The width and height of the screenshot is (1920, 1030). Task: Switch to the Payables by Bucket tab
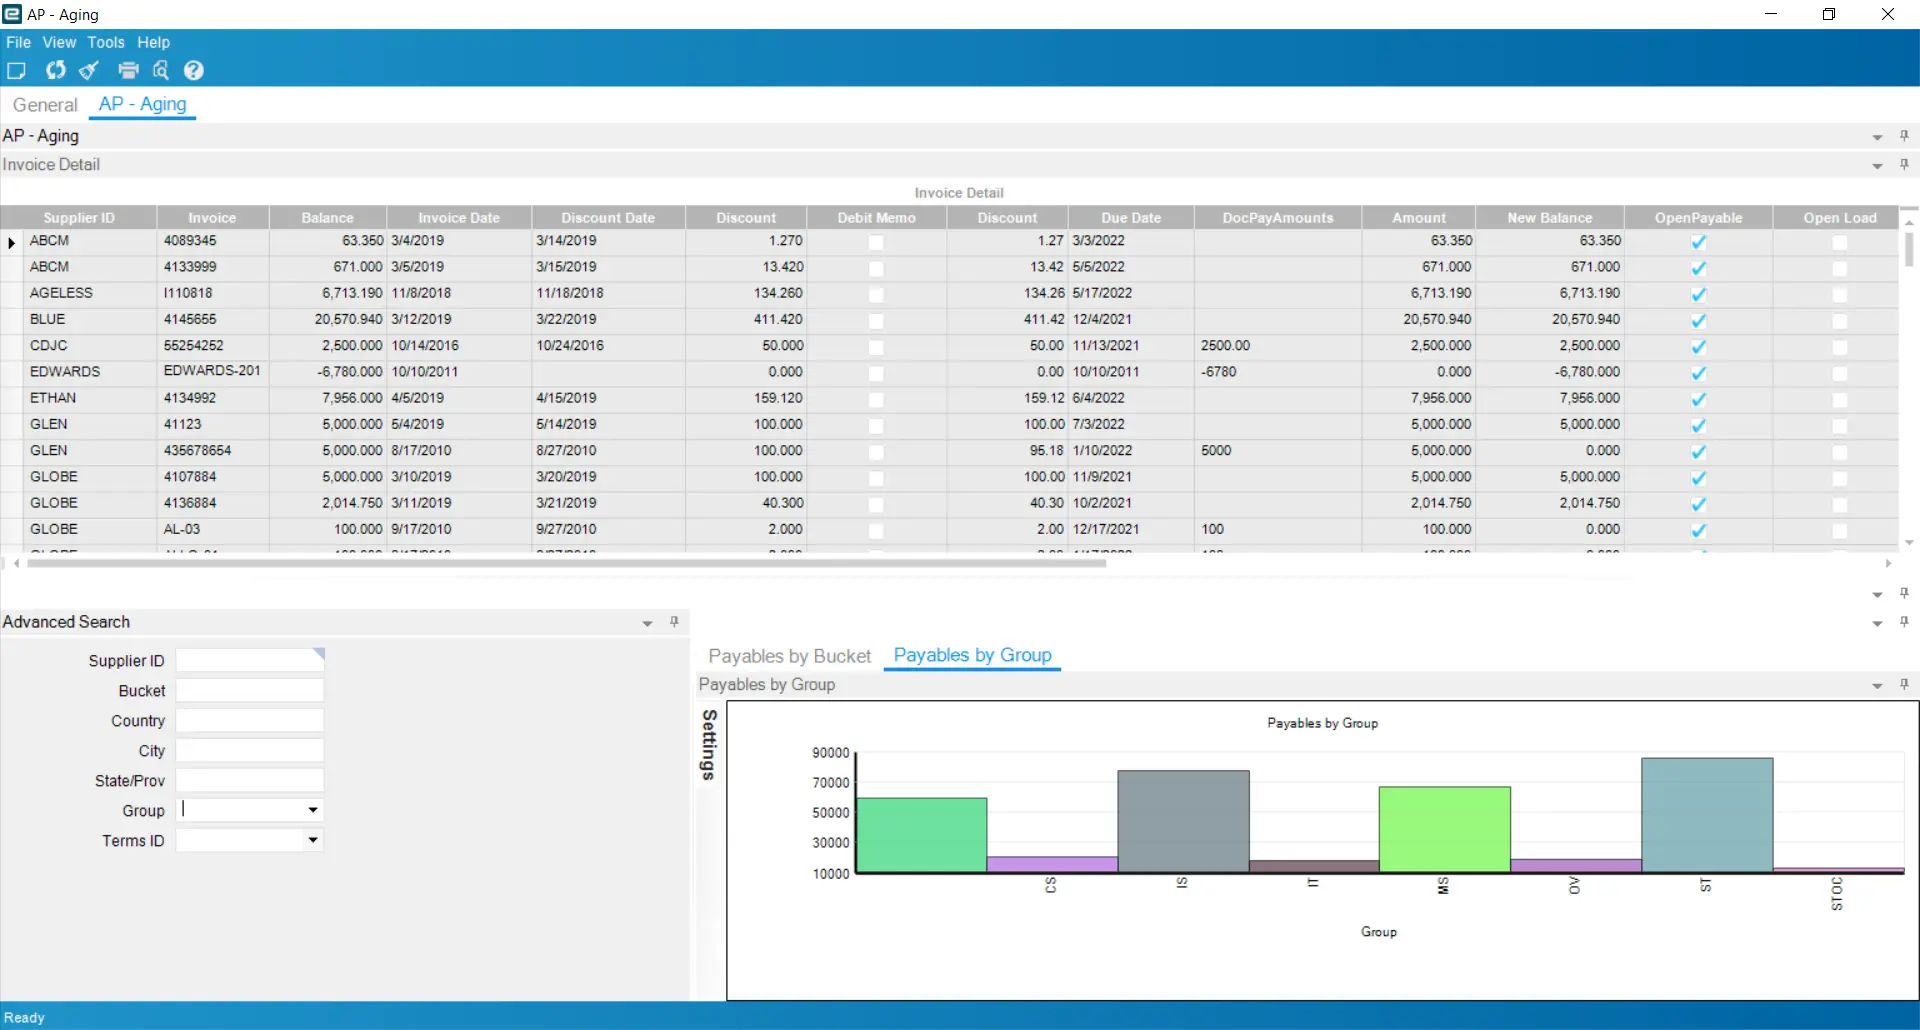click(x=790, y=656)
